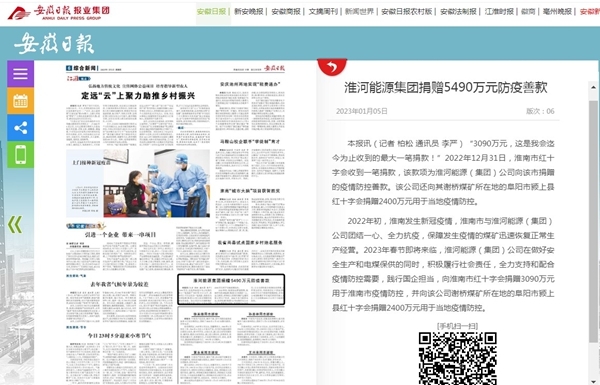Click the date text 2023年01月05日
The image size is (600, 385).
click(x=362, y=111)
